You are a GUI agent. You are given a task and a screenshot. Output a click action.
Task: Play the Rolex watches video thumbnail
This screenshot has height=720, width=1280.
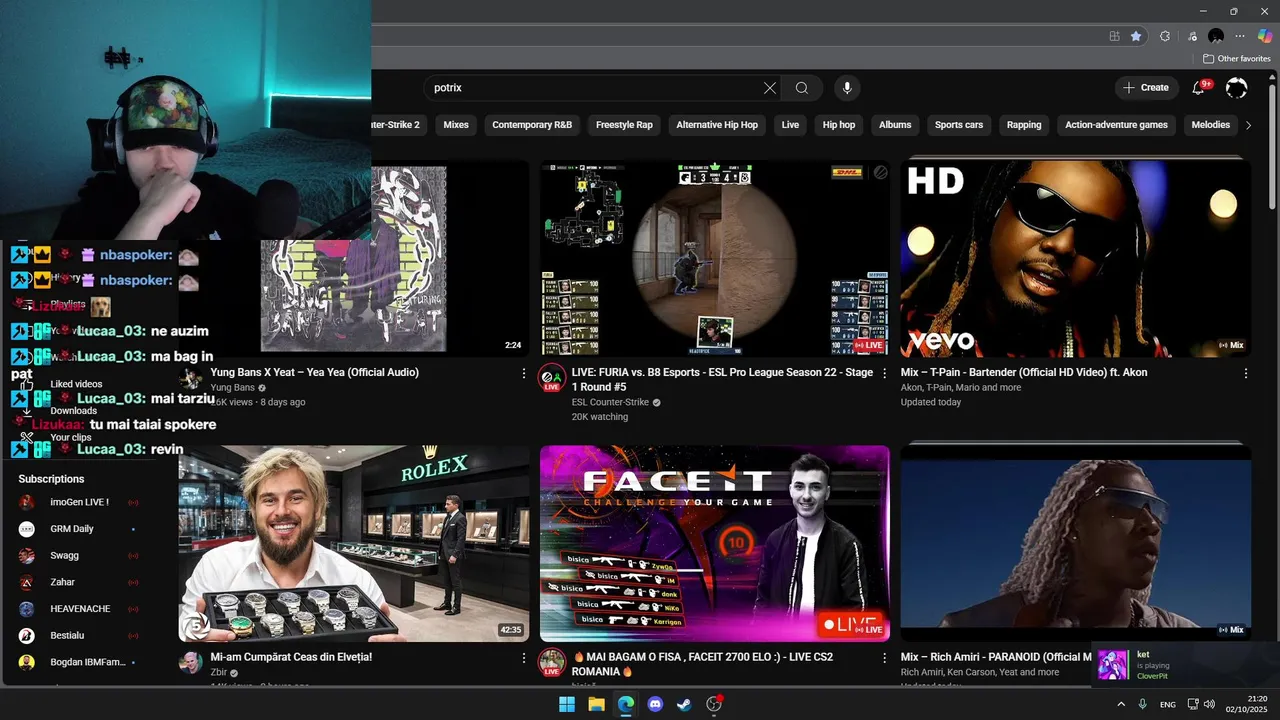point(354,543)
